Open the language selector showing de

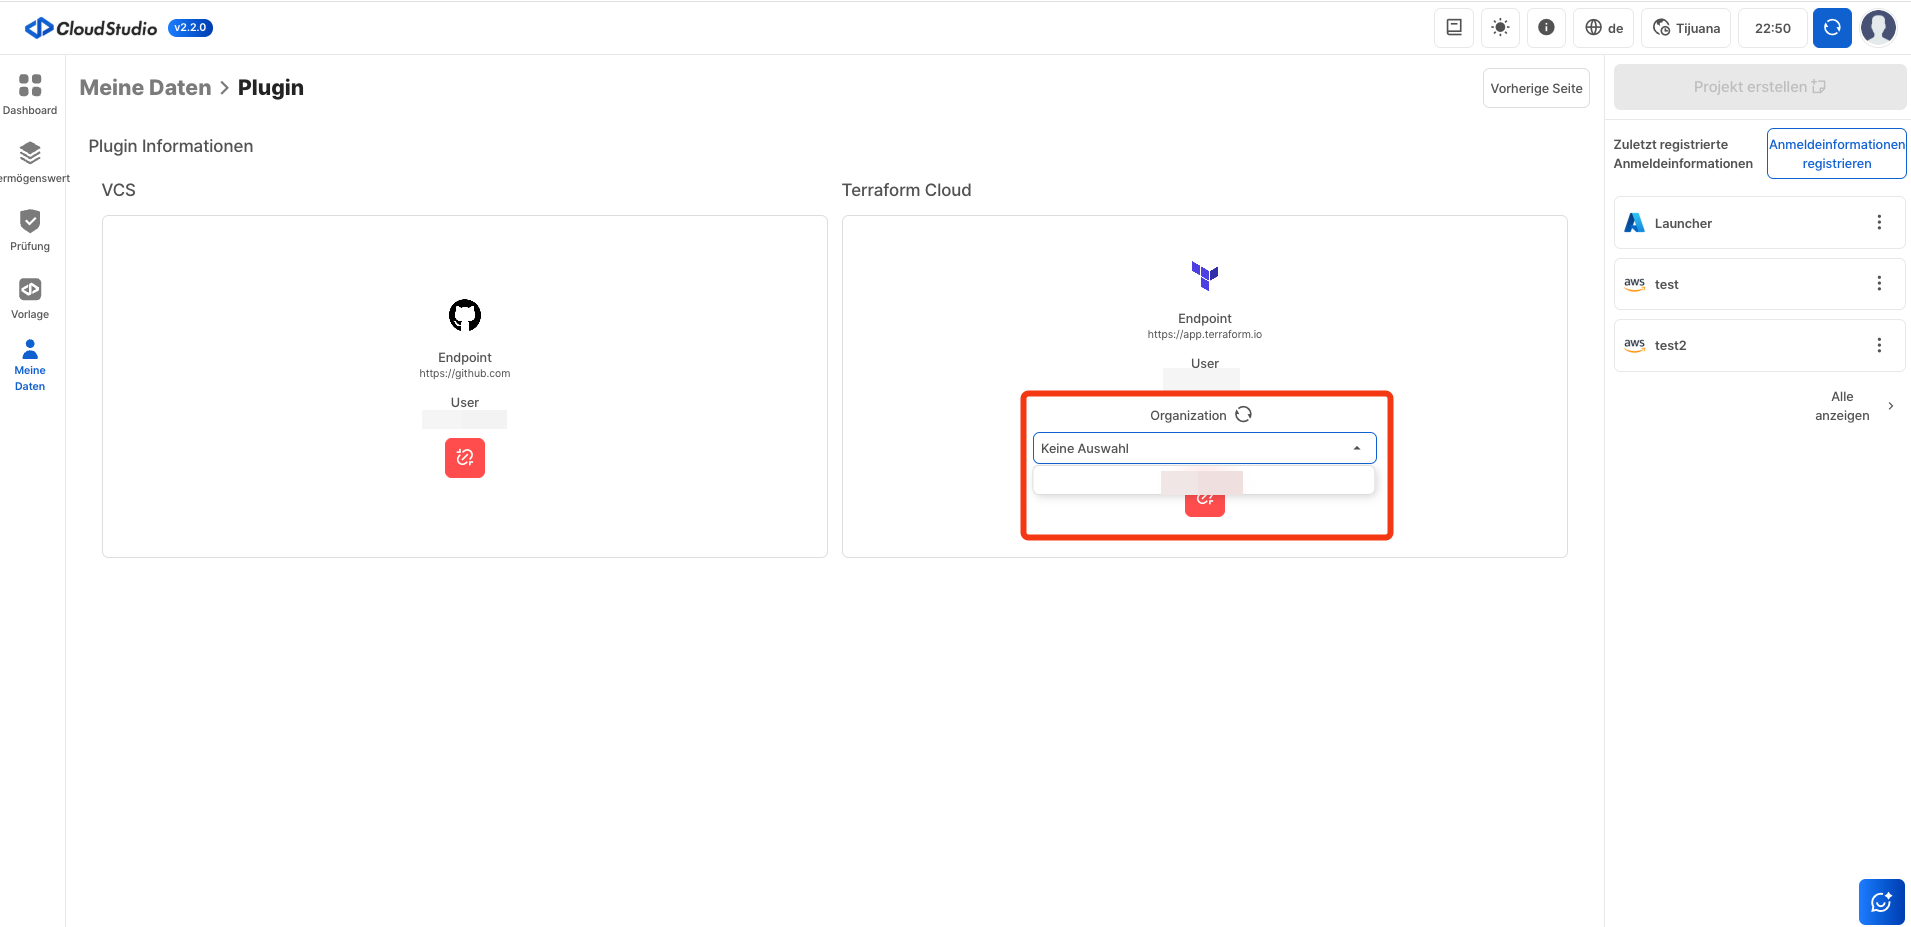point(1604,28)
